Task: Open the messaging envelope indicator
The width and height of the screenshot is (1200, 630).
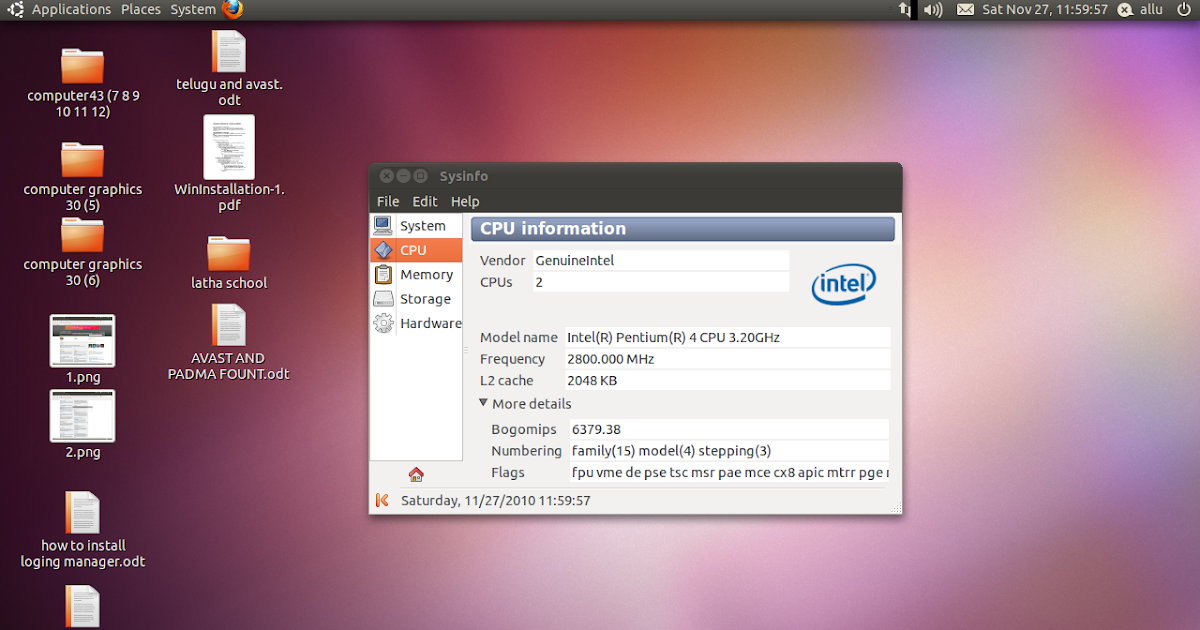Action: tap(964, 9)
